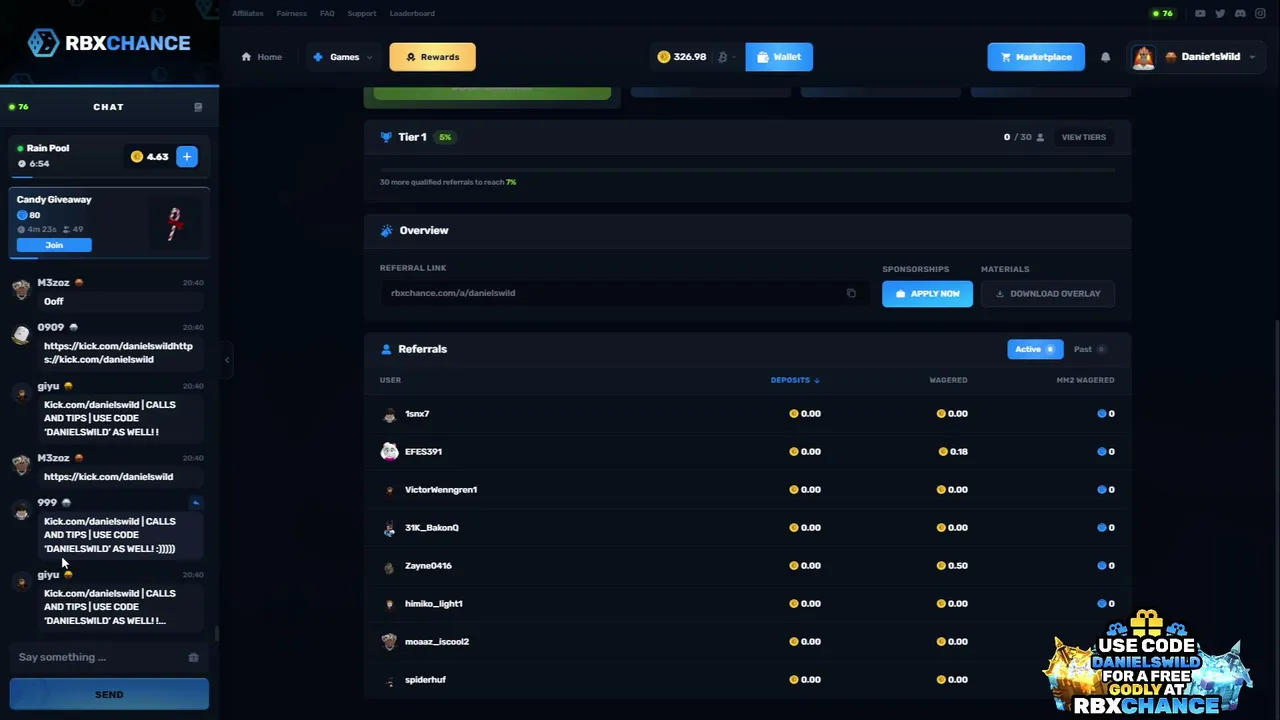Click the gold coin balance icon
The width and height of the screenshot is (1280, 720).
(663, 57)
